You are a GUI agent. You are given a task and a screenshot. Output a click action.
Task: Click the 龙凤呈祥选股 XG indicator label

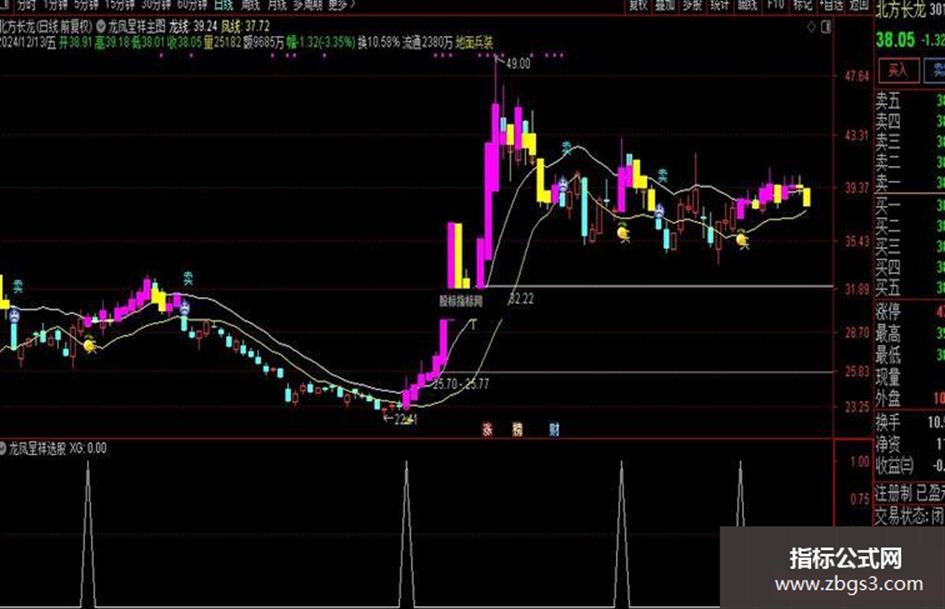(x=57, y=448)
